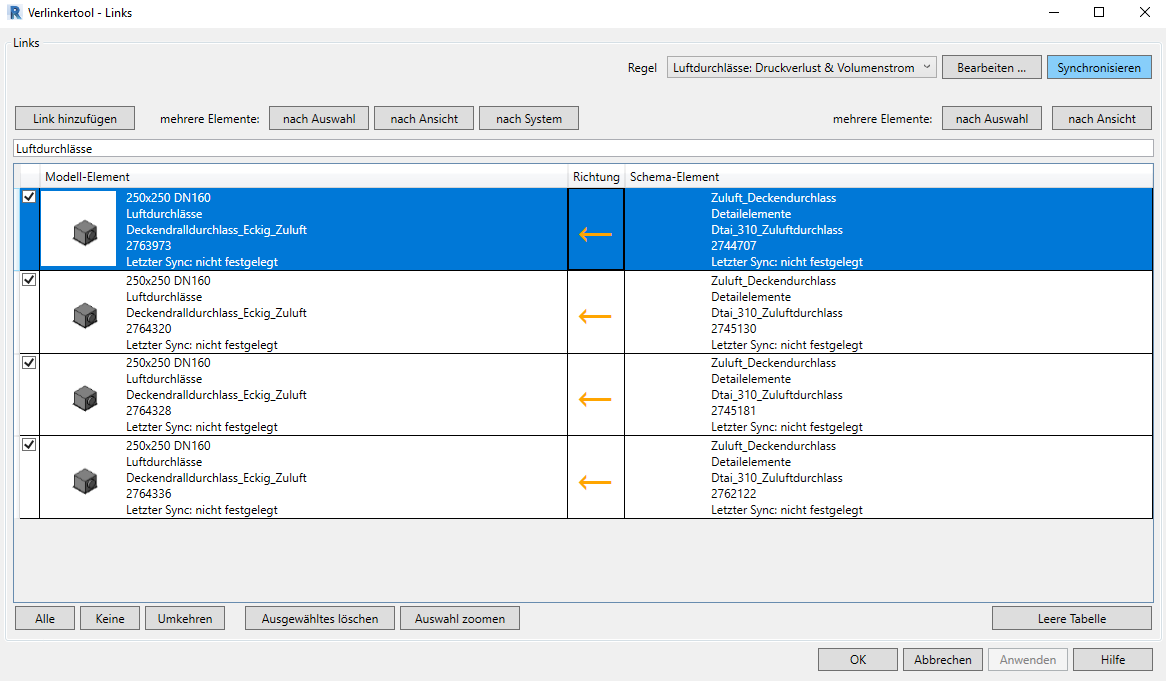Viewport: 1166px width, 681px height.
Task: Click the direction arrow for element 2764320
Action: [595, 317]
